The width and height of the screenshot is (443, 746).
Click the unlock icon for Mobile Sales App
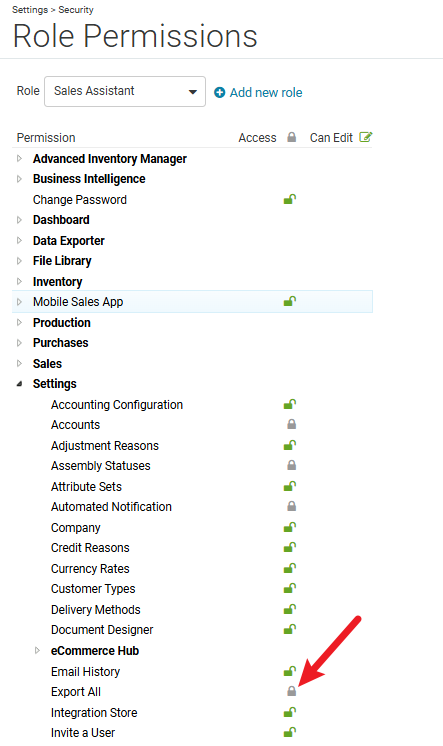[x=290, y=301]
